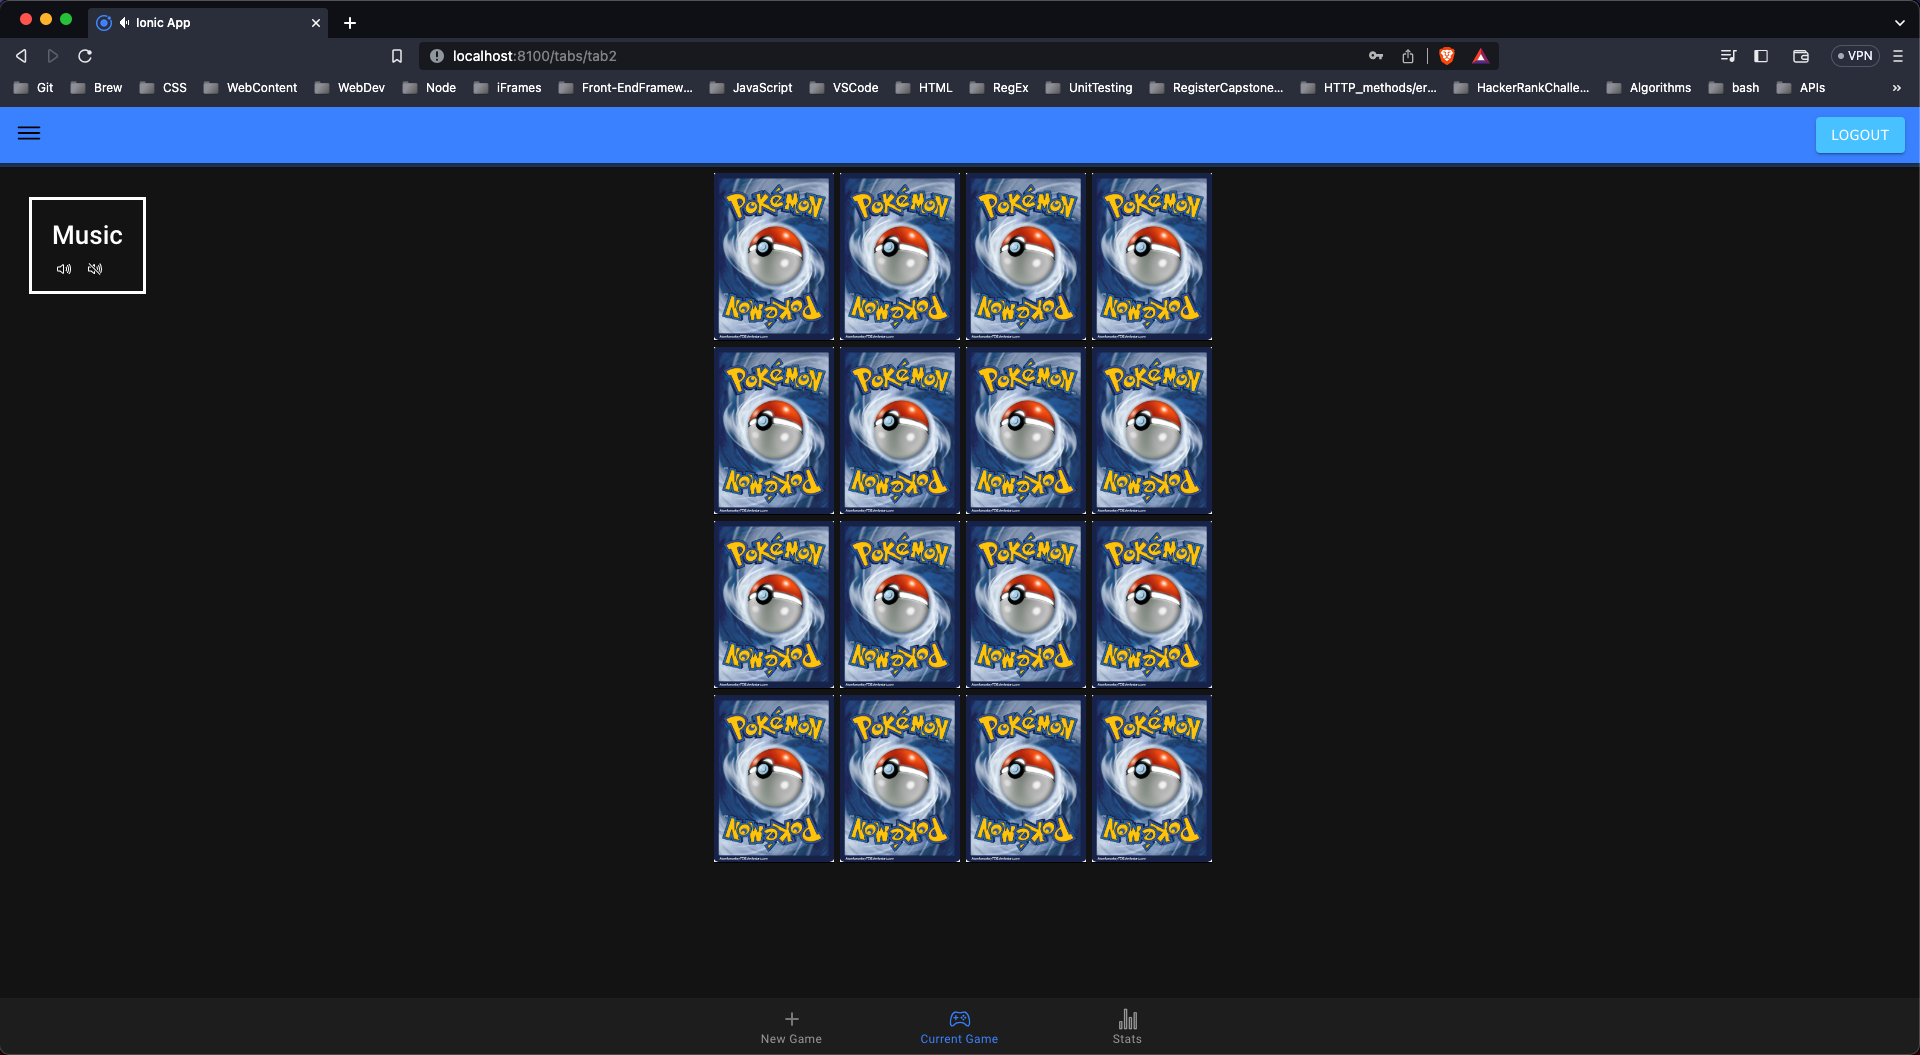1920x1055 pixels.
Task: Open saved passwords key icon
Action: point(1376,56)
